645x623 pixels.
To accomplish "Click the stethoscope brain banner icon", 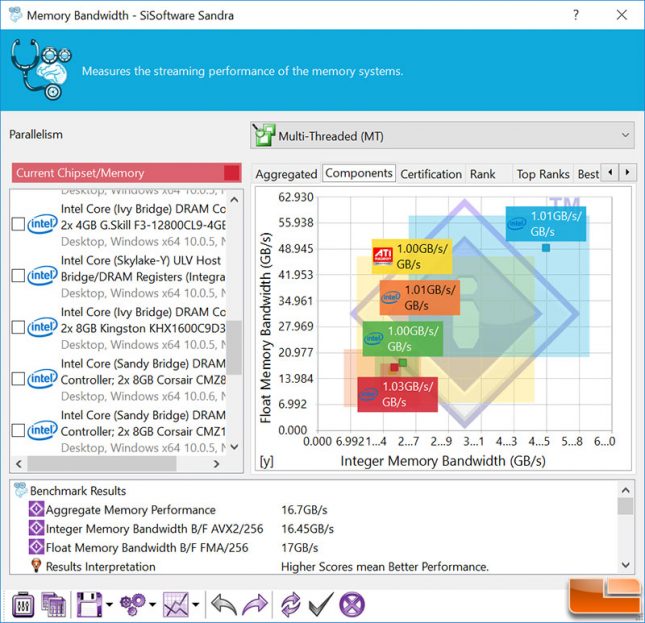I will tap(41, 69).
